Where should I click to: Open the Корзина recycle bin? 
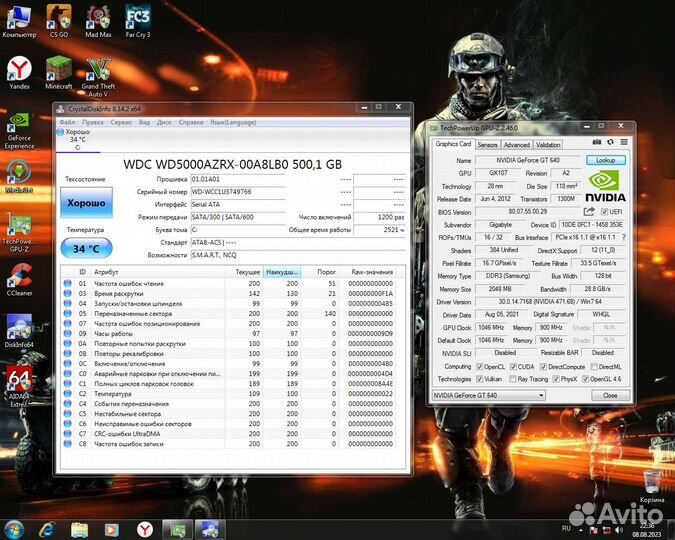click(x=652, y=487)
